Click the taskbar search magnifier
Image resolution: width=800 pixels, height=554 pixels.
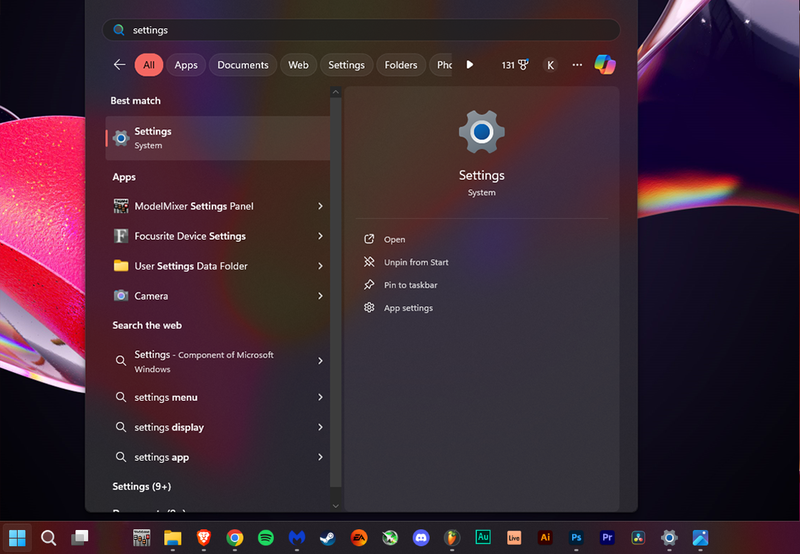click(x=48, y=537)
